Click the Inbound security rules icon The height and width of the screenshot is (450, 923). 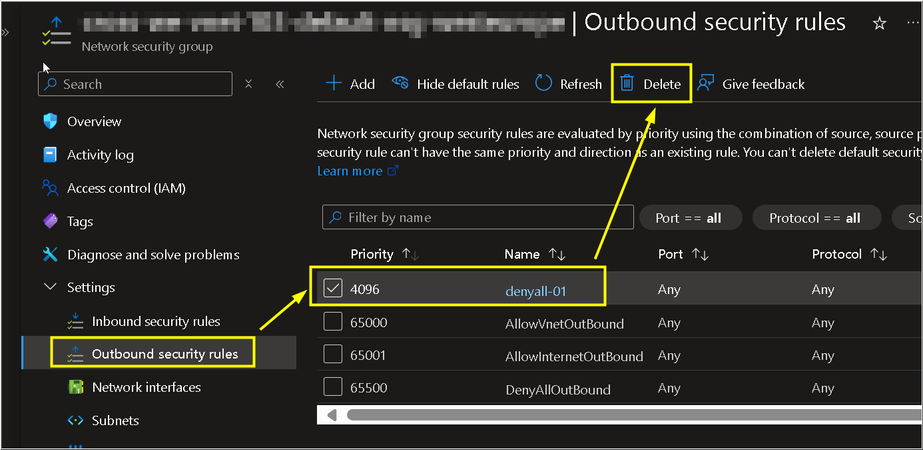tap(75, 322)
